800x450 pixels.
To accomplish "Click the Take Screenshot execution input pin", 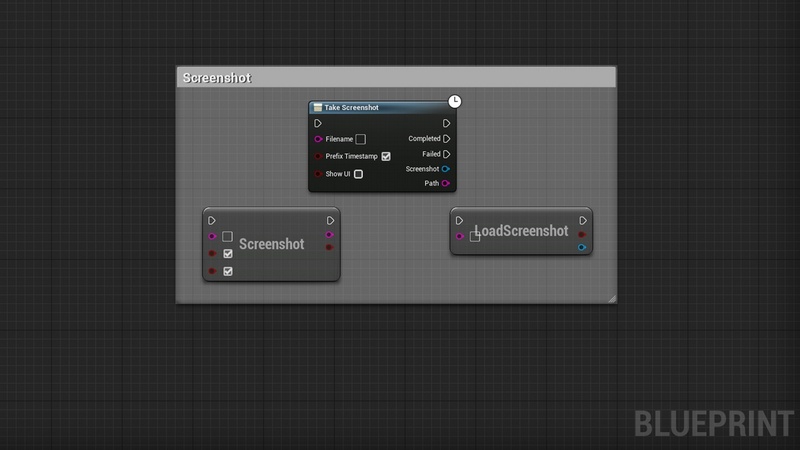I will pyautogui.click(x=318, y=124).
